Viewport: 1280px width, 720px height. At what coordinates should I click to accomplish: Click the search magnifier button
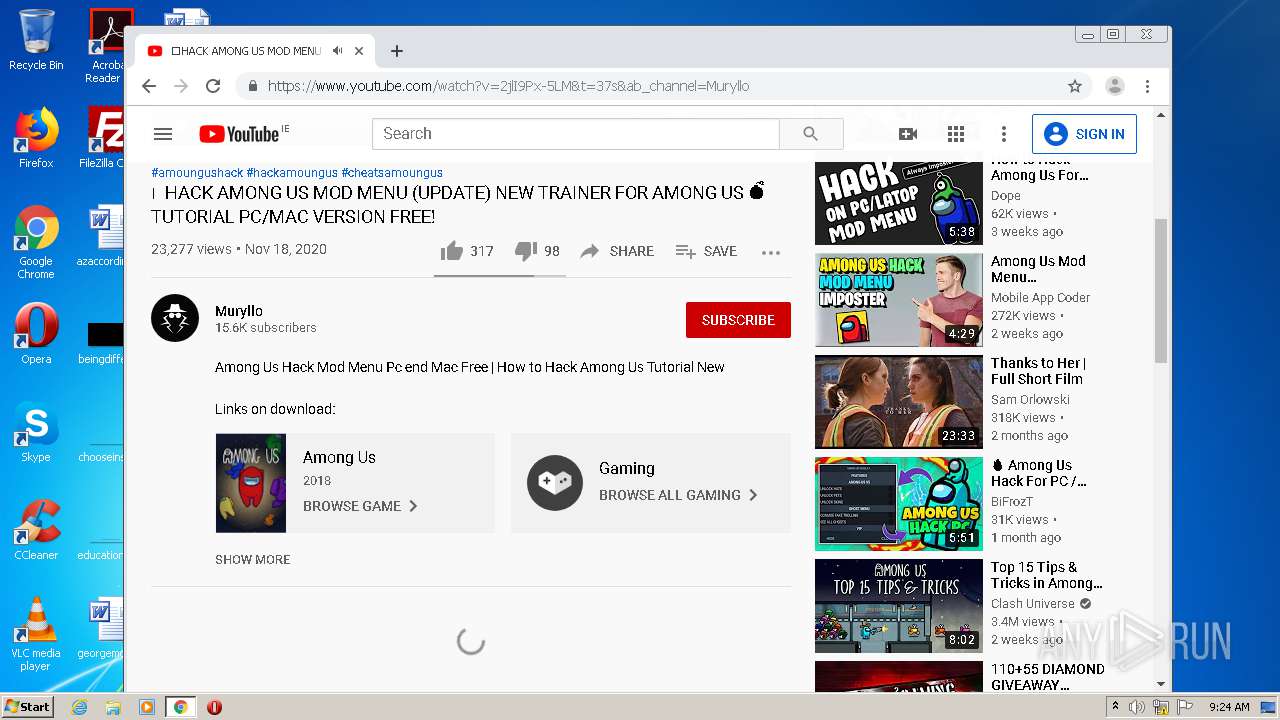(x=811, y=134)
